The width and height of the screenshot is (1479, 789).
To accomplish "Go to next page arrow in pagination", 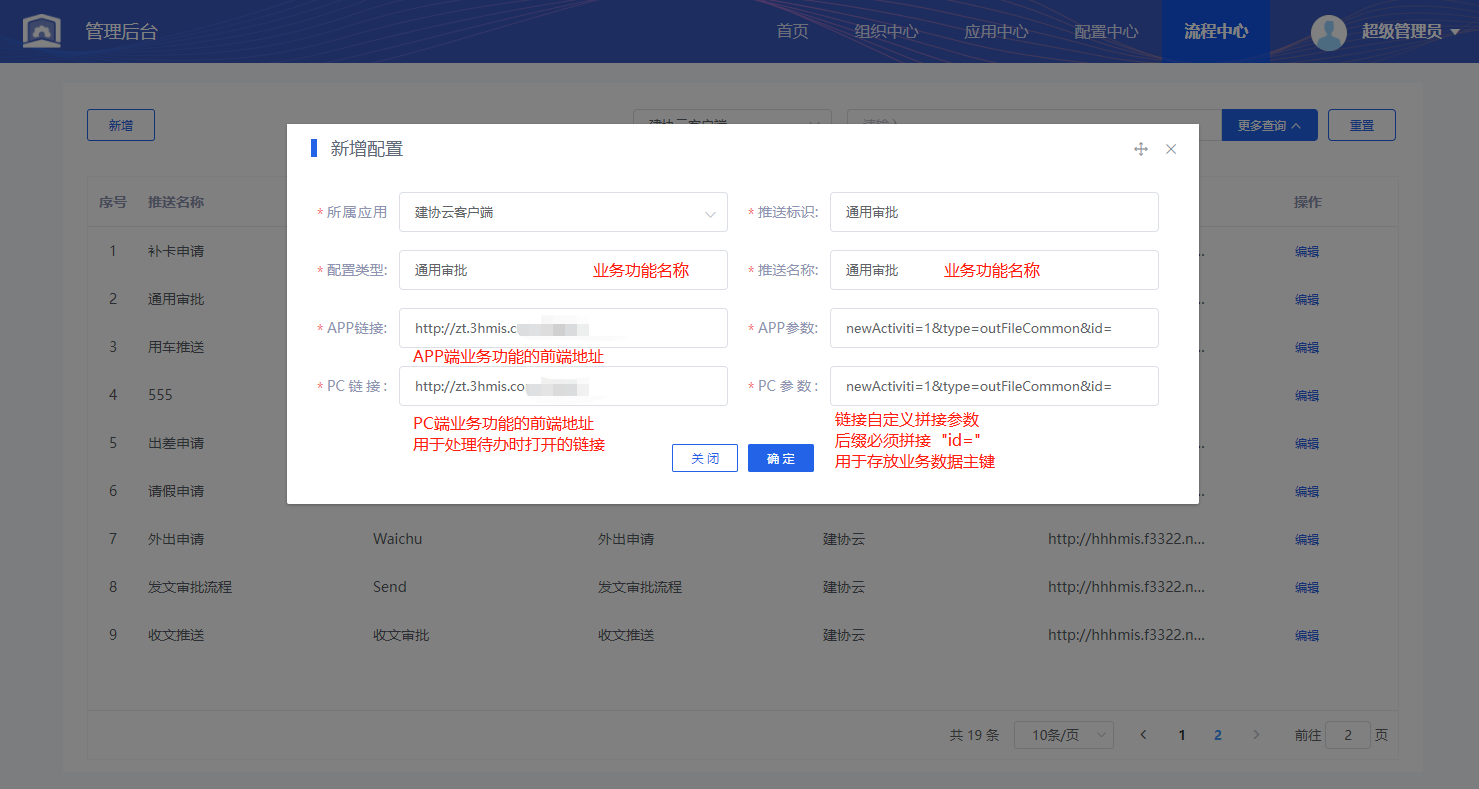I will coord(1256,735).
